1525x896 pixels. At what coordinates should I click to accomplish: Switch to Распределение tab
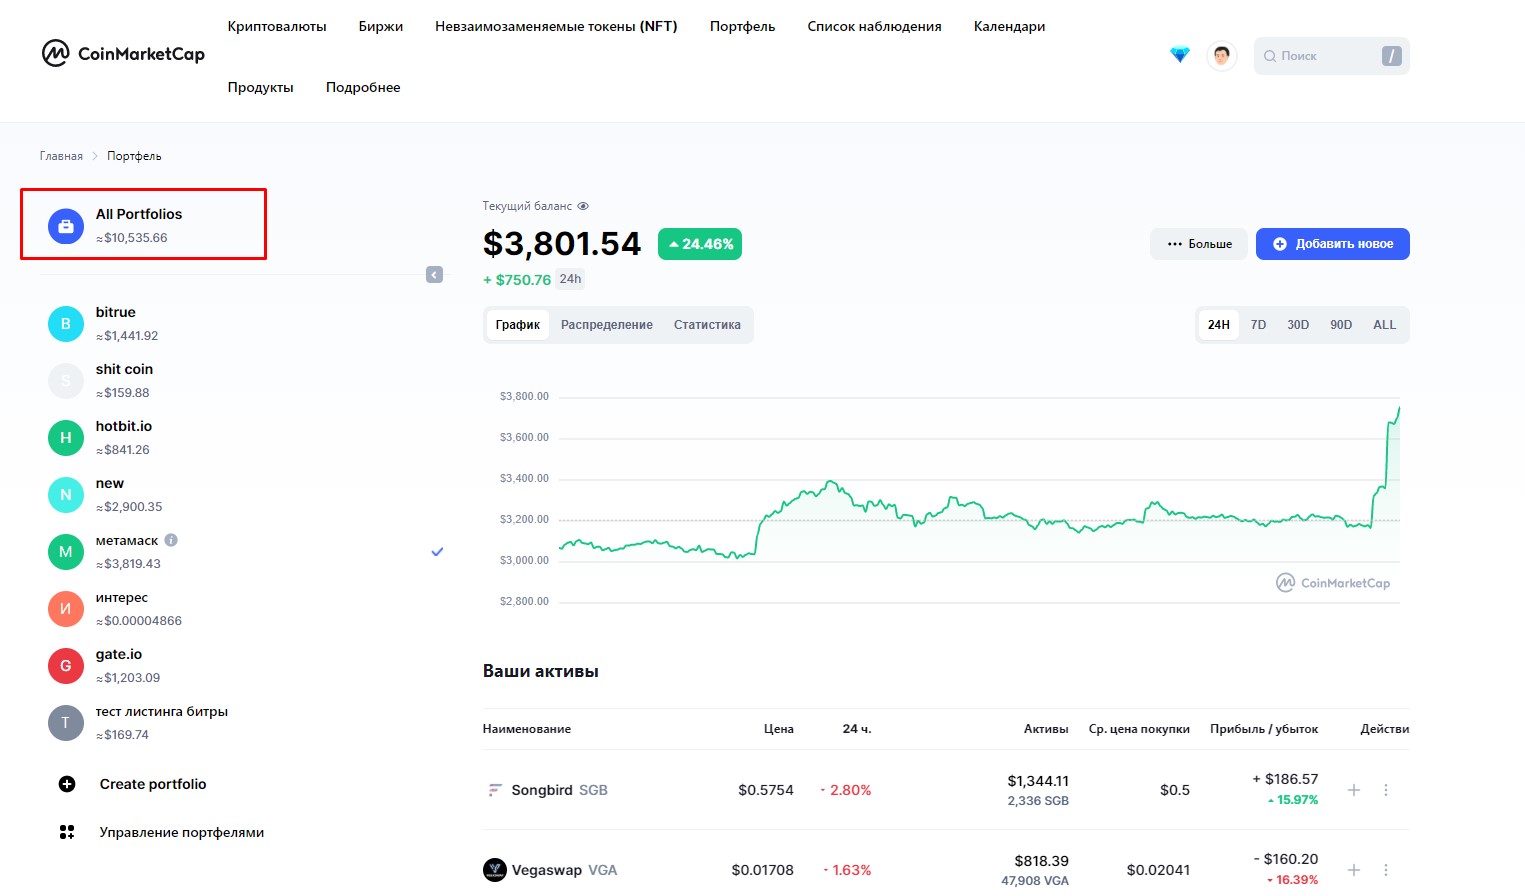point(607,325)
